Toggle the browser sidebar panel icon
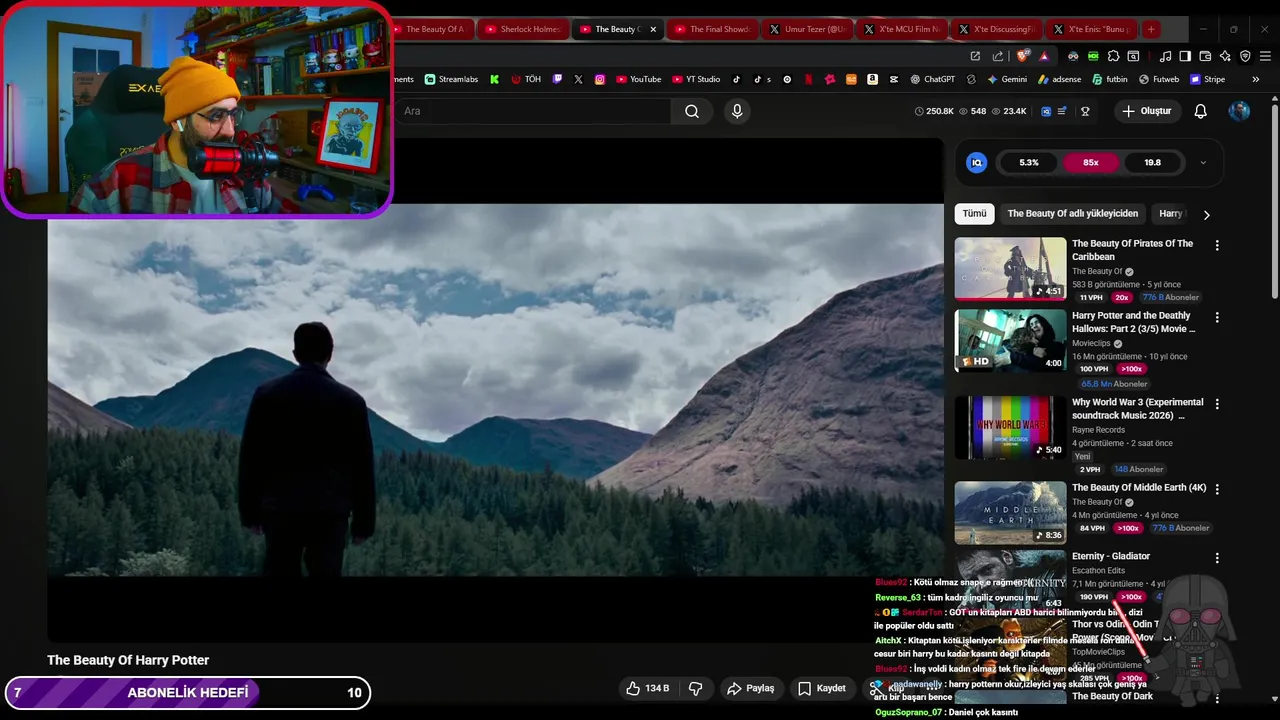 (1185, 56)
